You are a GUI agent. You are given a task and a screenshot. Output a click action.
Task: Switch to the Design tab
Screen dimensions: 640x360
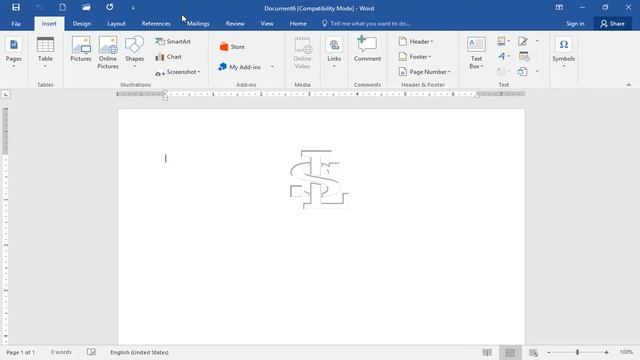pos(82,24)
